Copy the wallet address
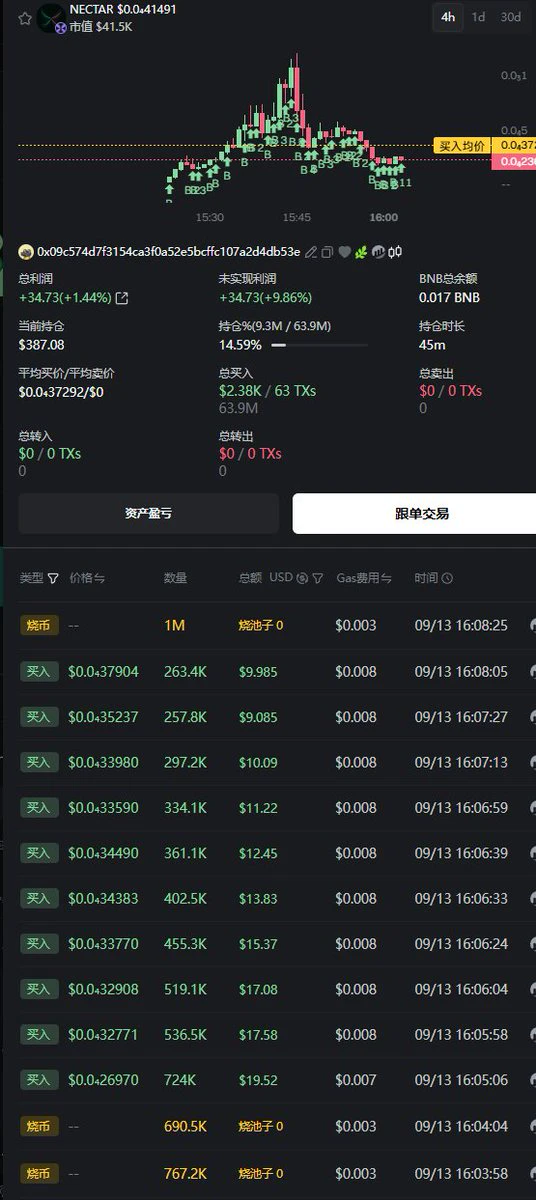Image resolution: width=536 pixels, height=1200 pixels. tap(327, 252)
